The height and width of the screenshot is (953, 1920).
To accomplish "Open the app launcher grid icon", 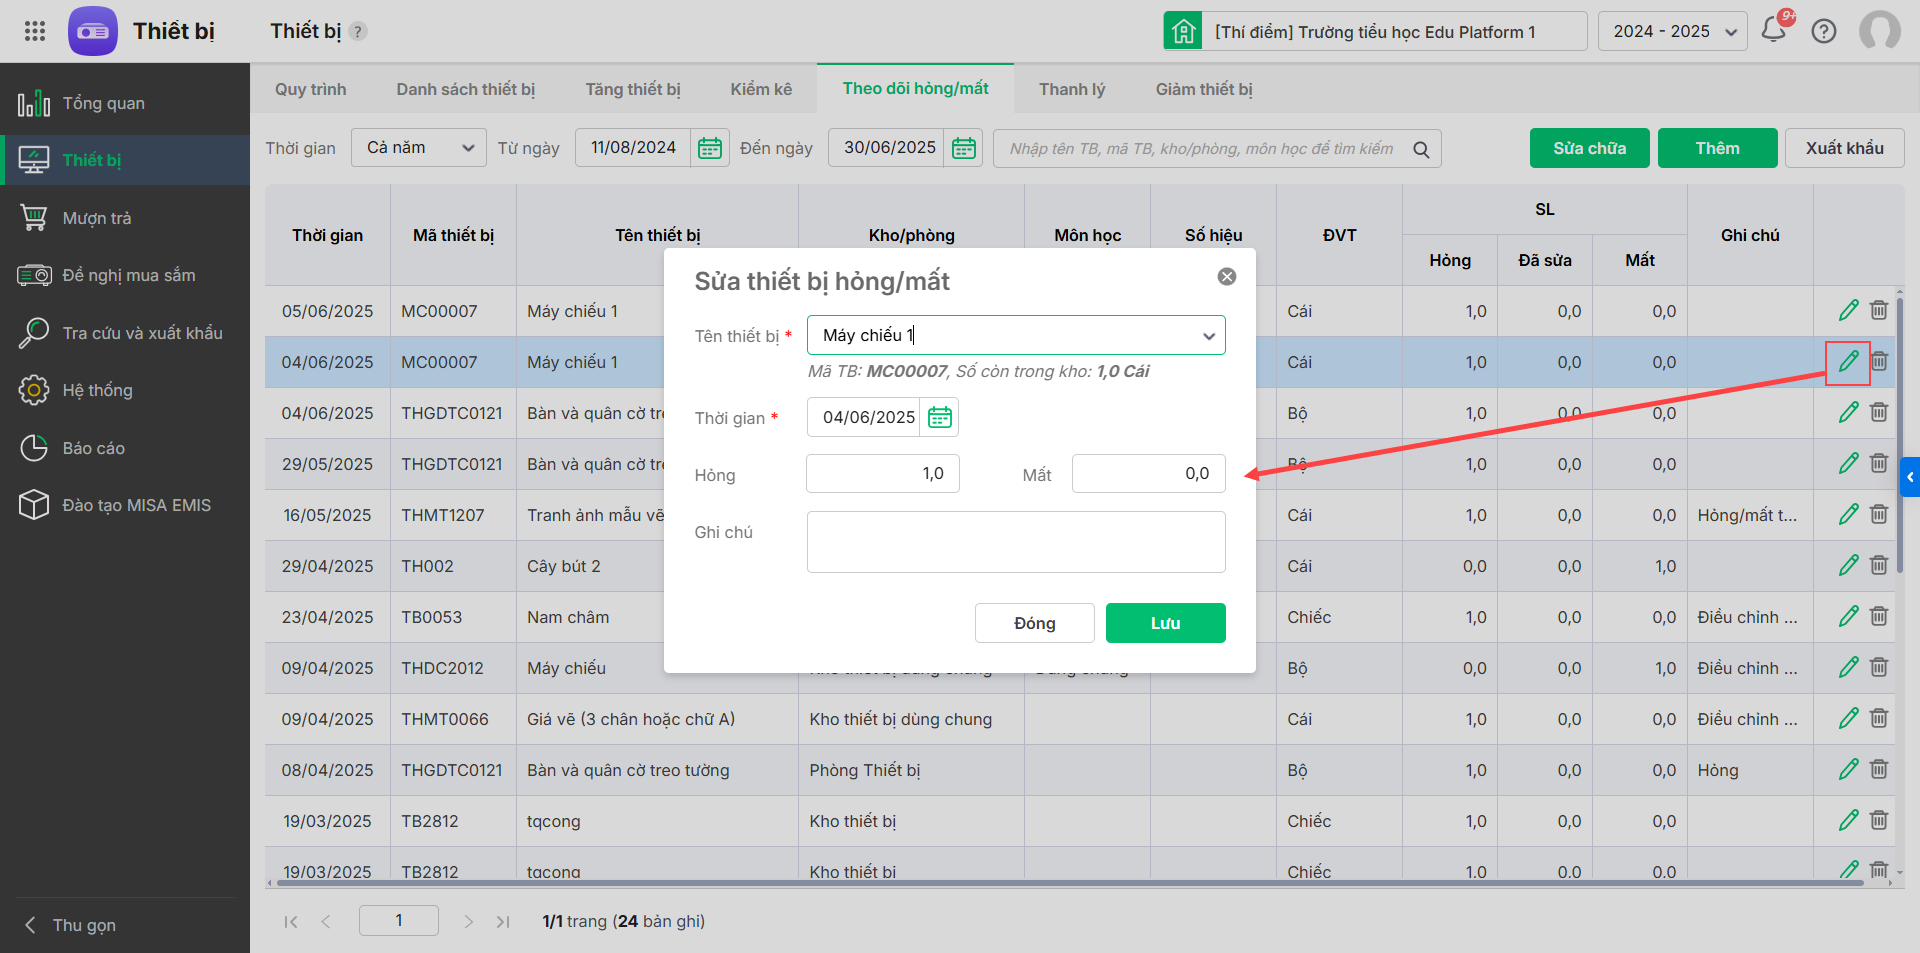I will click(35, 31).
